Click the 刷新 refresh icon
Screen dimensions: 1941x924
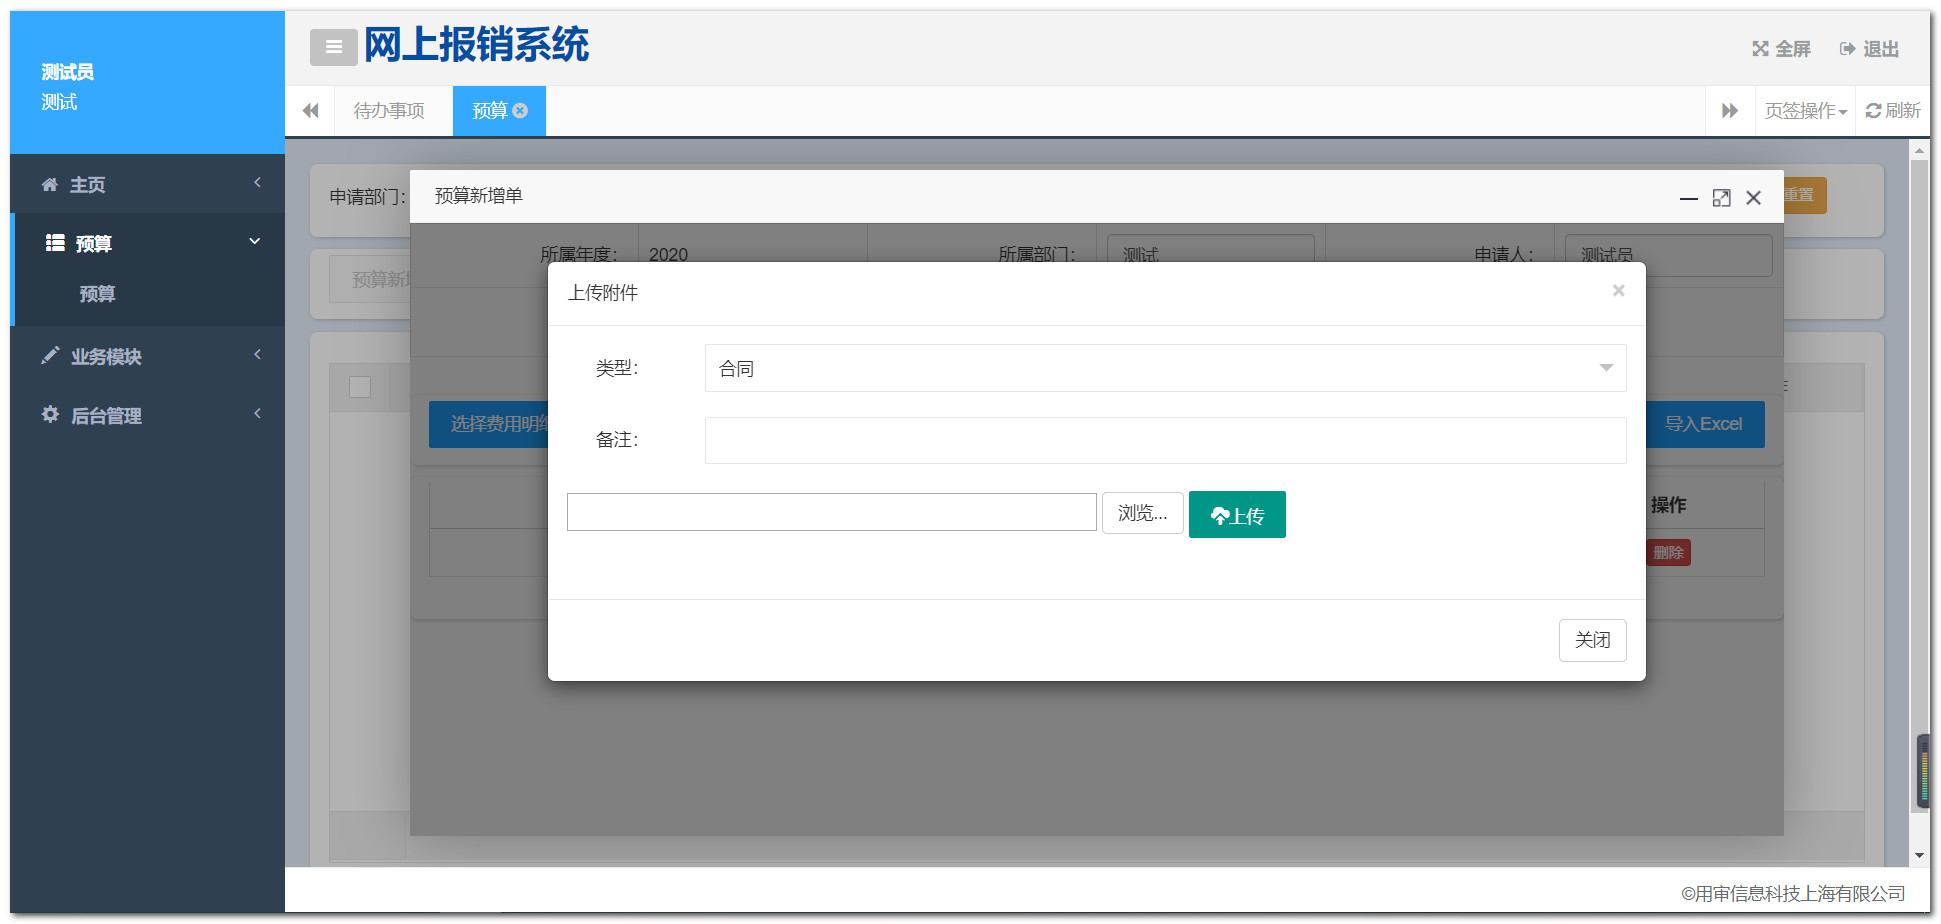pos(1873,111)
